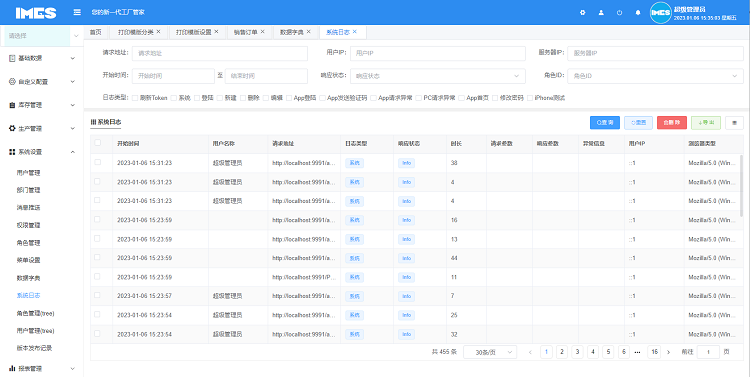750x377 pixels.
Task: Go to page 2
Action: [562, 352]
